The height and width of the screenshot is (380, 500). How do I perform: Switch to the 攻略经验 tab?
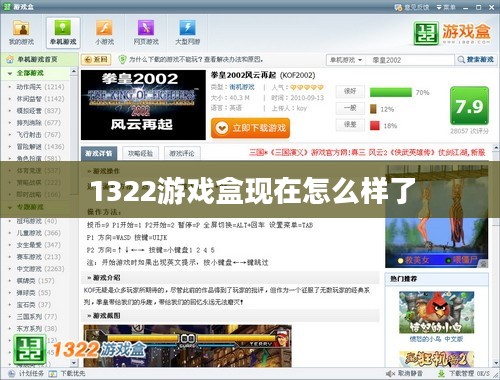[140, 153]
